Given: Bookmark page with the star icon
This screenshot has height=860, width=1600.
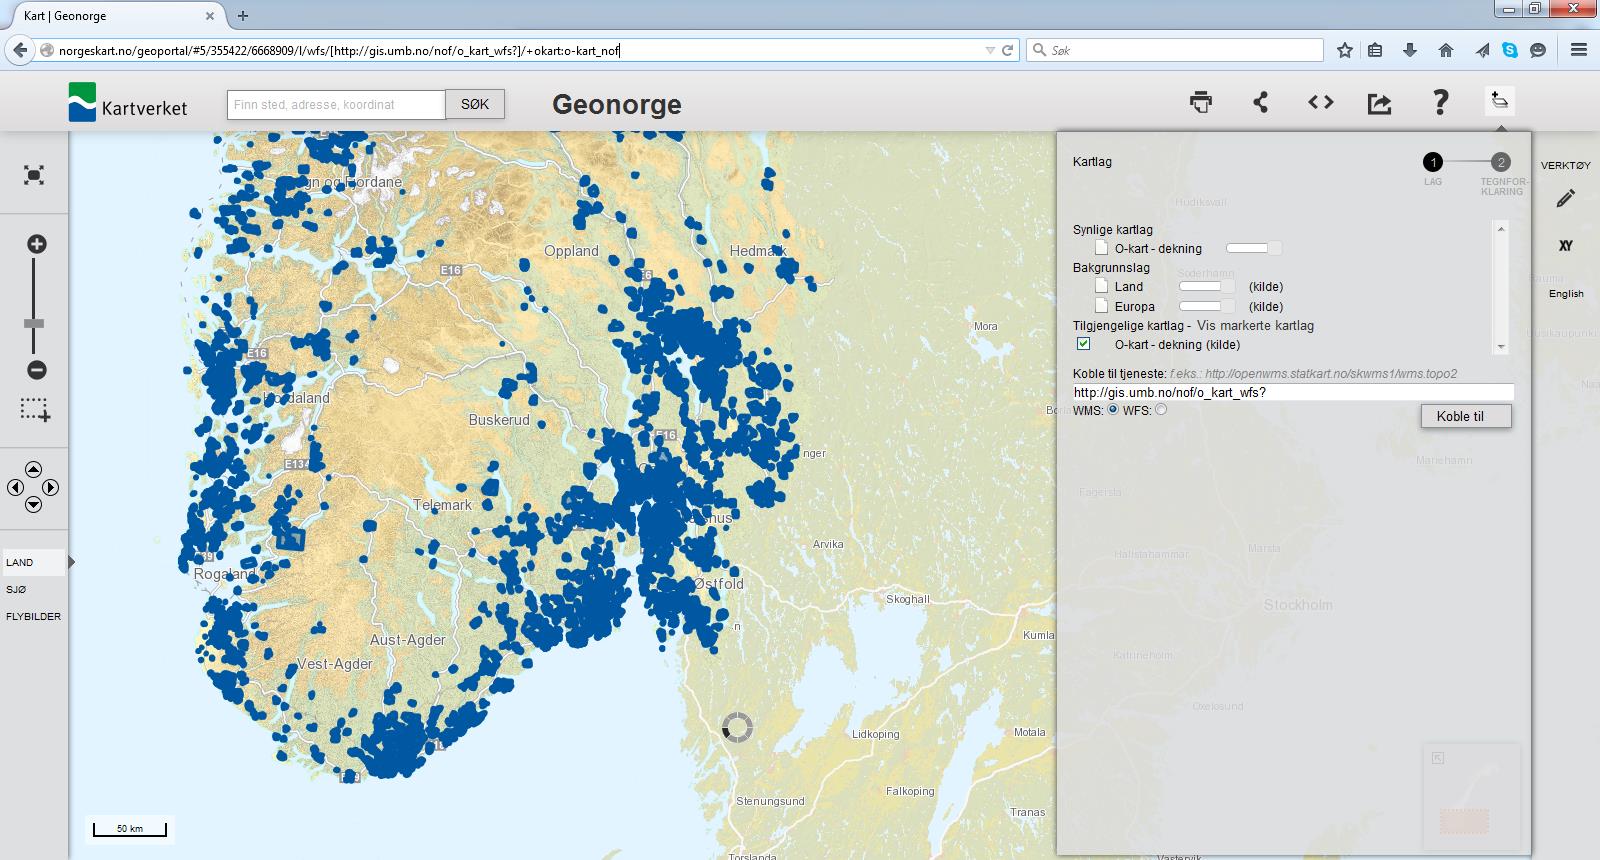Looking at the screenshot, I should 1345,50.
